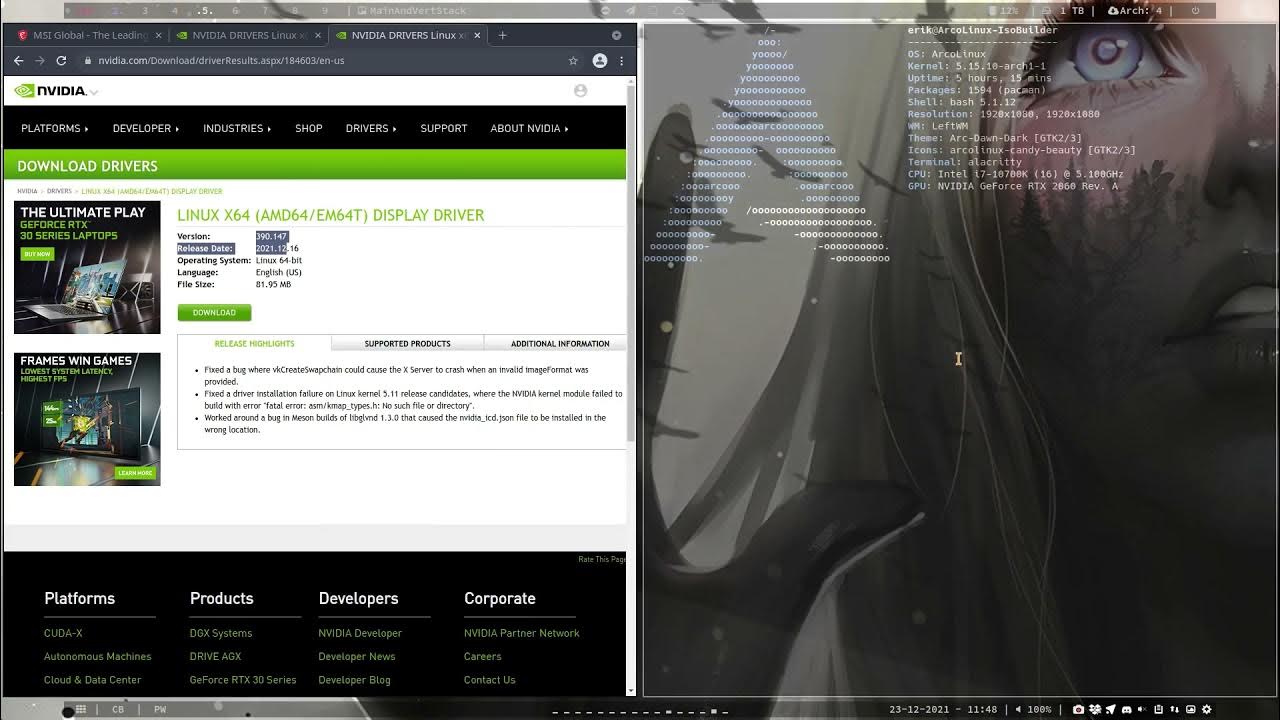Open the Frames Win Games ad banner
The image size is (1280, 720).
(87, 419)
